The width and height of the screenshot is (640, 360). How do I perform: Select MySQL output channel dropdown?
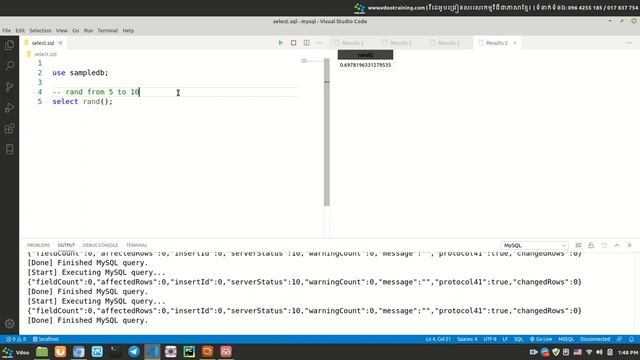click(x=534, y=245)
